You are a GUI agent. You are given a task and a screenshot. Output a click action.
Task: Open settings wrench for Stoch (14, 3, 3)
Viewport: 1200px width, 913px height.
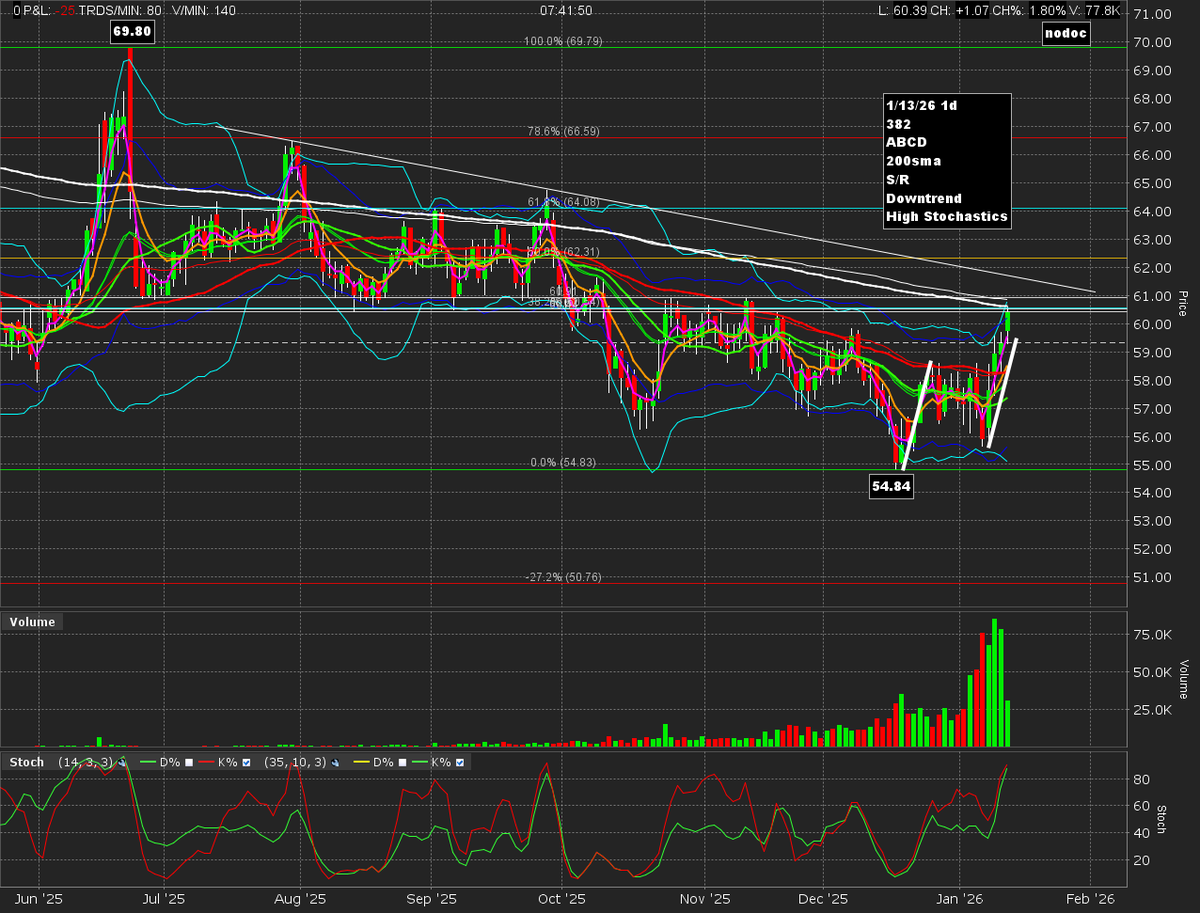coord(122,762)
